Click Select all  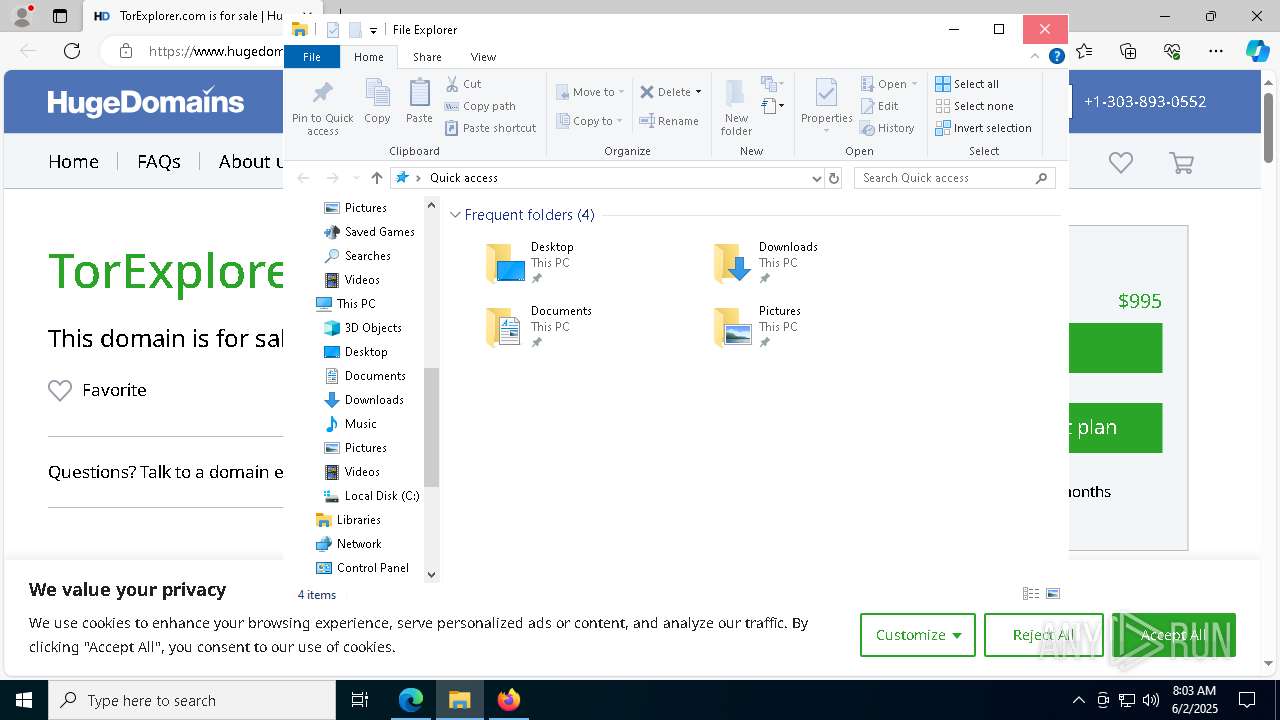[x=967, y=84]
